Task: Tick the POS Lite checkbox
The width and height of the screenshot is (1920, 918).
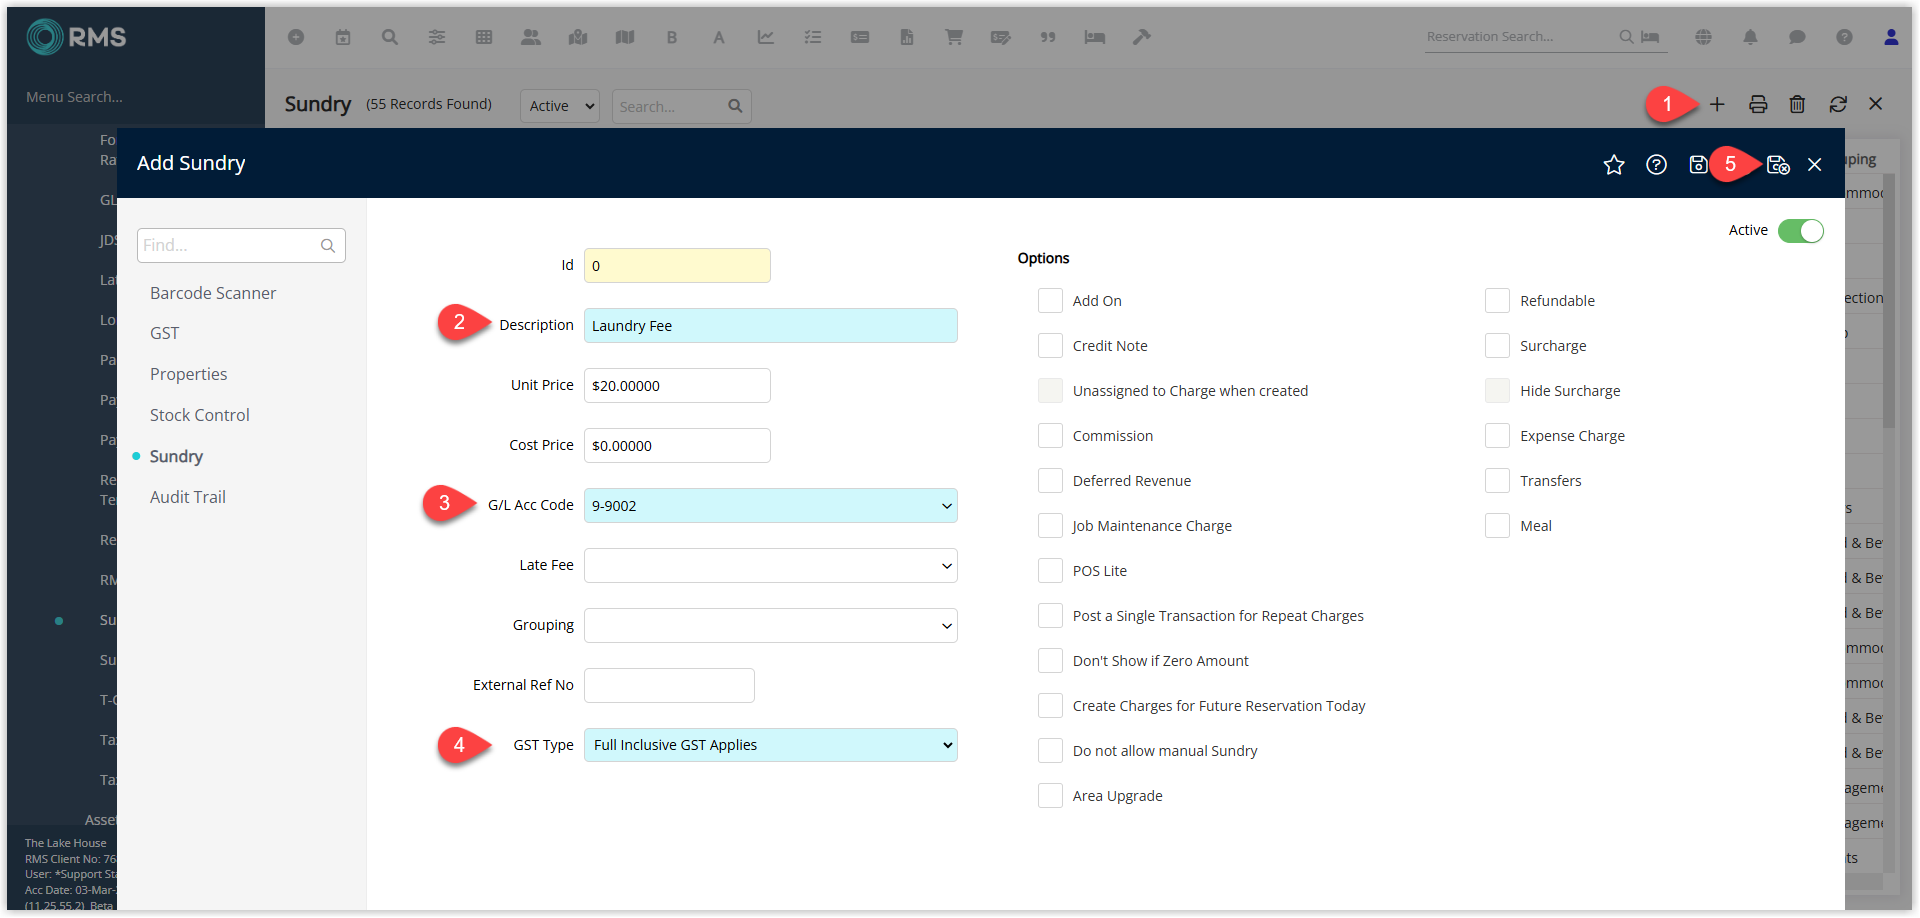Action: point(1050,571)
